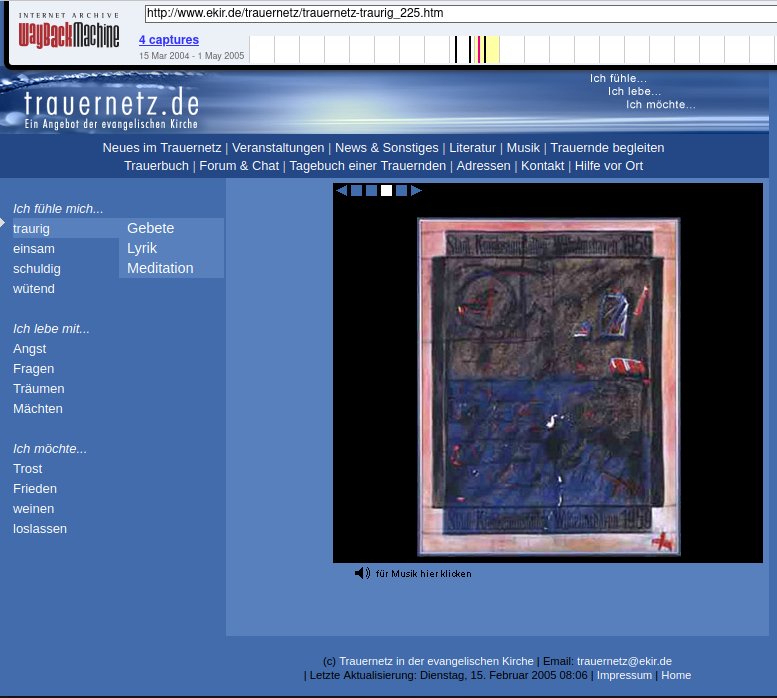Open Adressen link
777x698 pixels.
pos(483,165)
